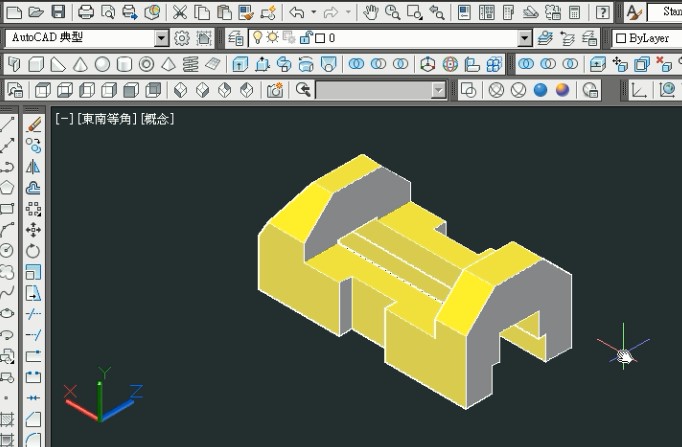Select the Cylinder solid tool
Screen dimensions: 682x447
tap(124, 65)
